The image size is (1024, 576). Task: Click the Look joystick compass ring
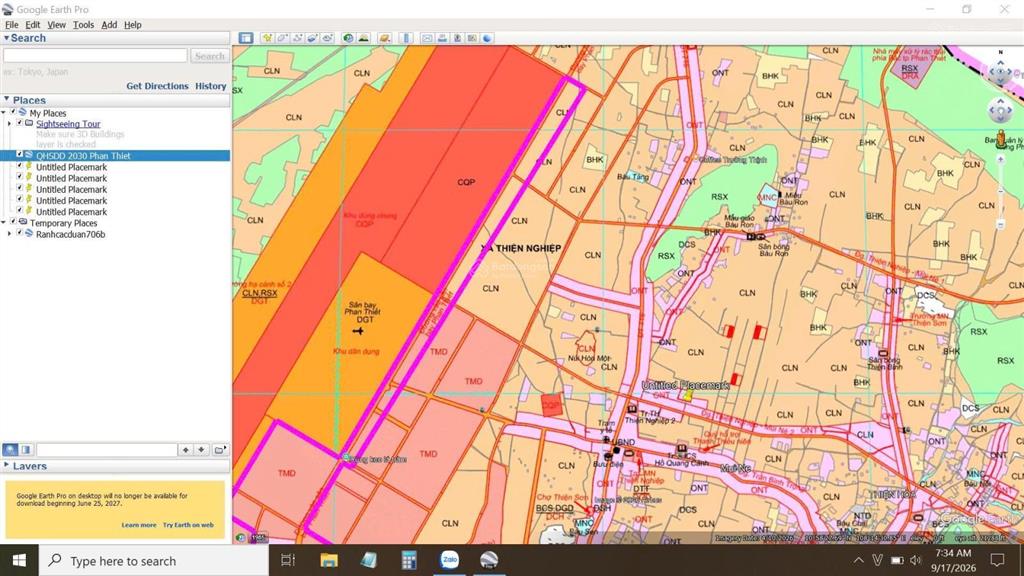[x=1000, y=71]
